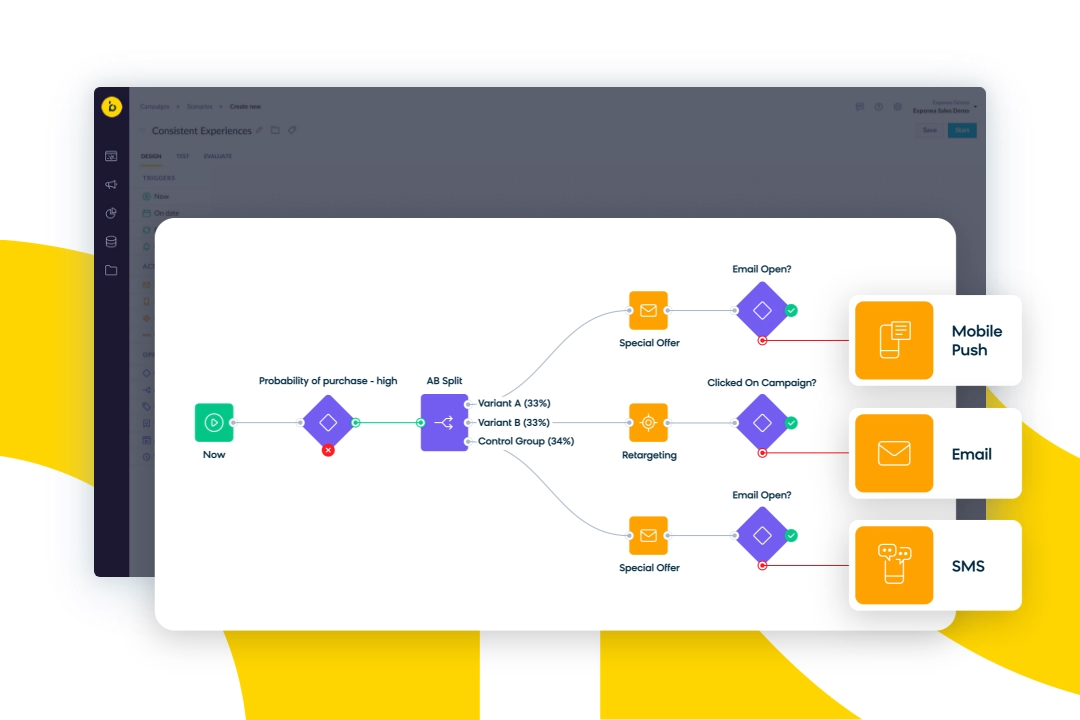
Task: Click green check on Clicked On Campaign node
Action: point(791,423)
